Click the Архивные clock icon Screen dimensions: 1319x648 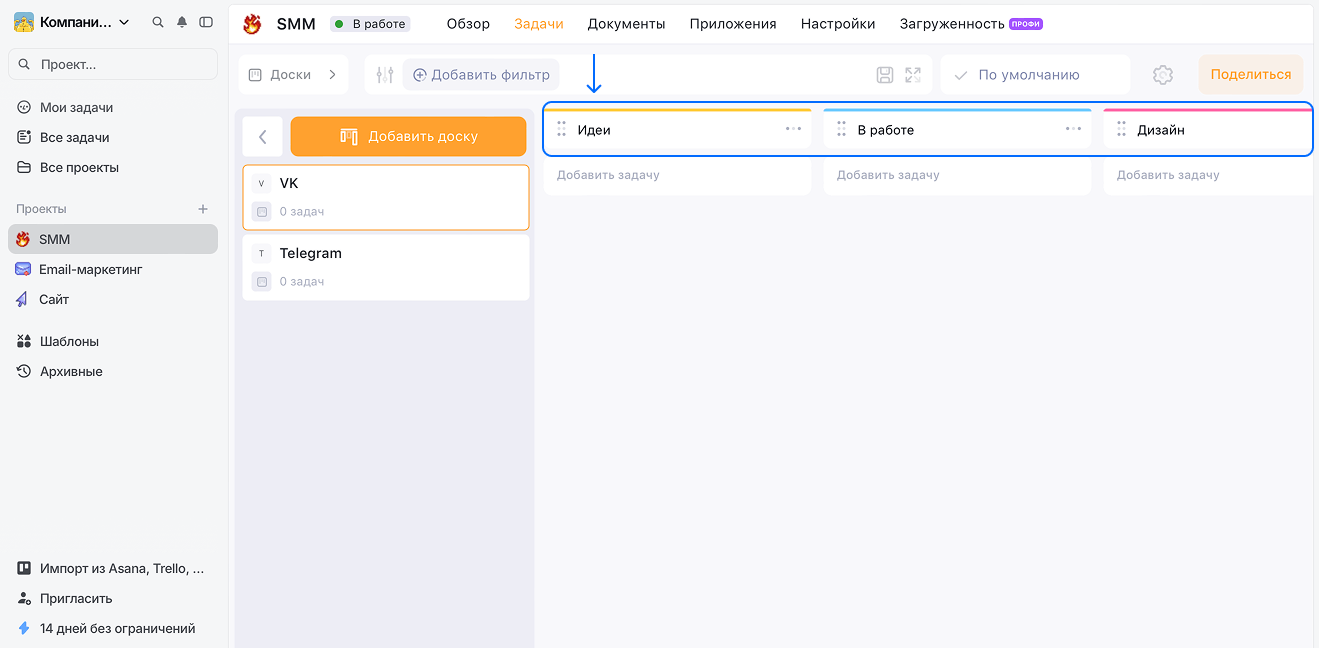[24, 371]
